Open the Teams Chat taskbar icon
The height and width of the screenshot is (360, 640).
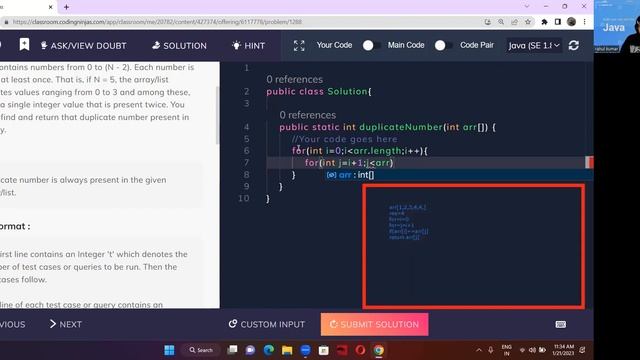click(x=250, y=350)
